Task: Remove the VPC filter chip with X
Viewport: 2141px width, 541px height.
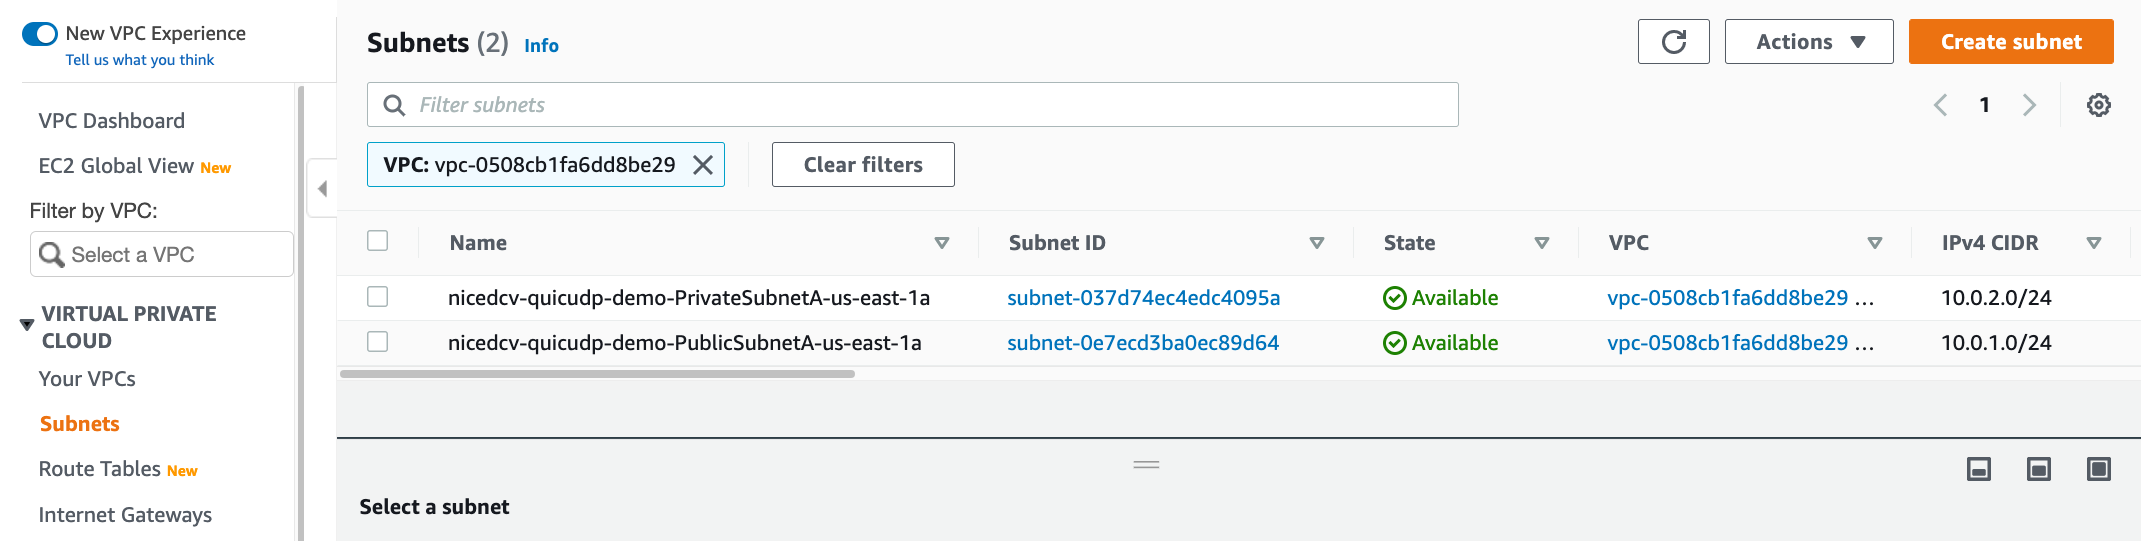Action: click(703, 165)
